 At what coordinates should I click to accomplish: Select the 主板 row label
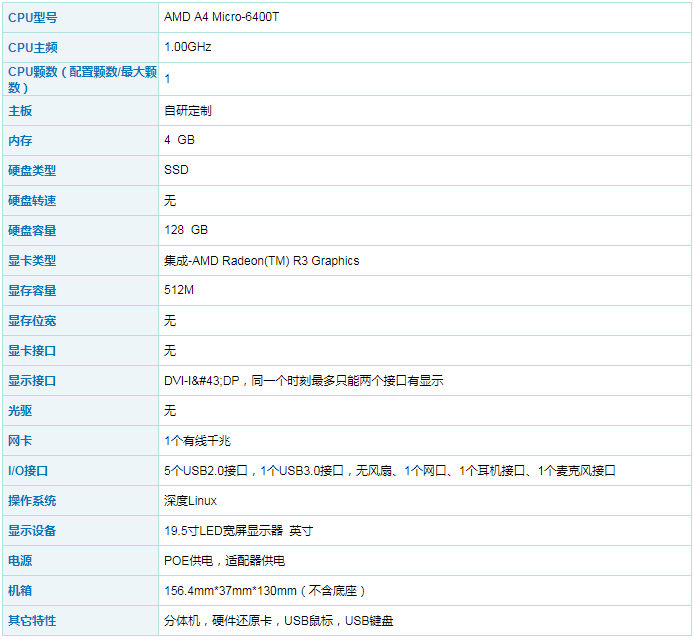(x=20, y=111)
